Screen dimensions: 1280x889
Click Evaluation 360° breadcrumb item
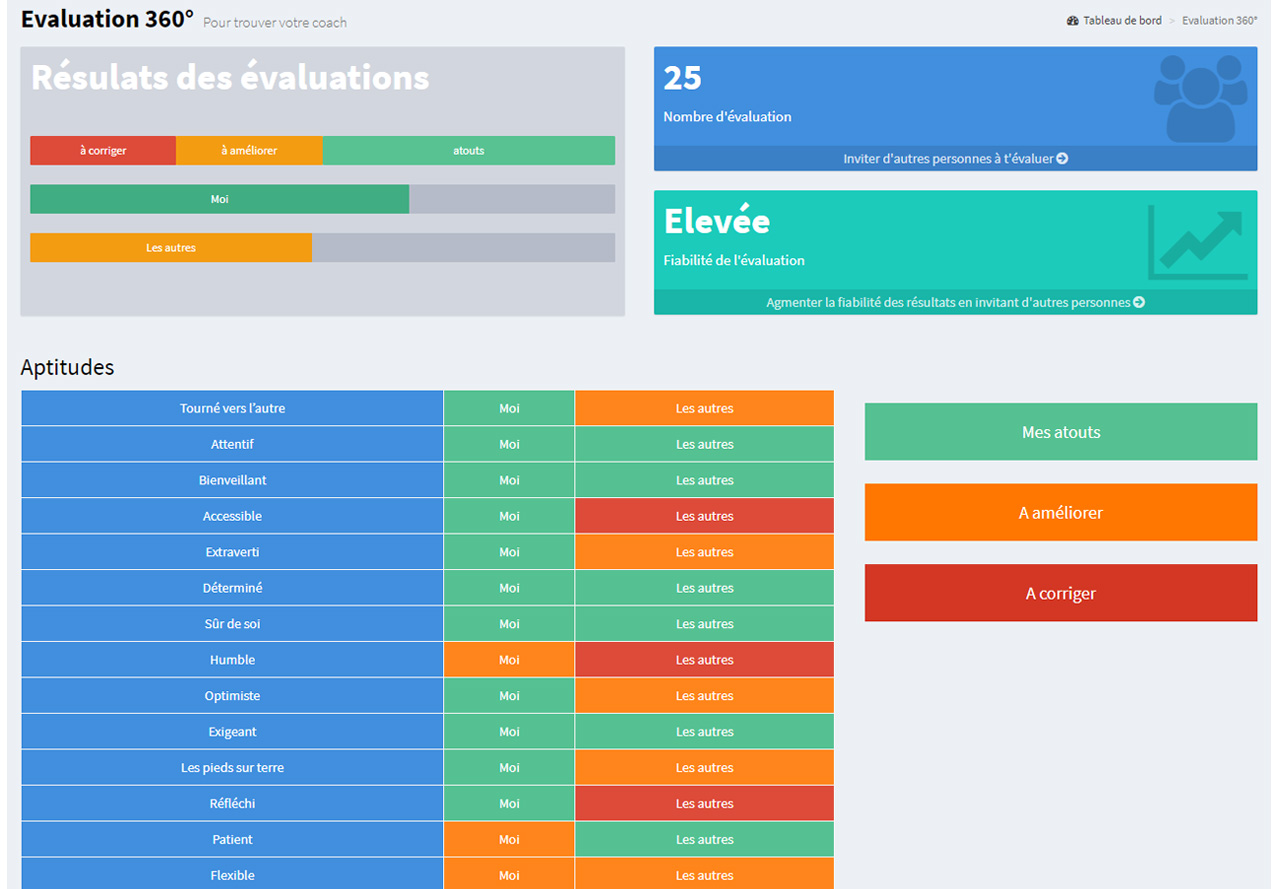point(1220,21)
